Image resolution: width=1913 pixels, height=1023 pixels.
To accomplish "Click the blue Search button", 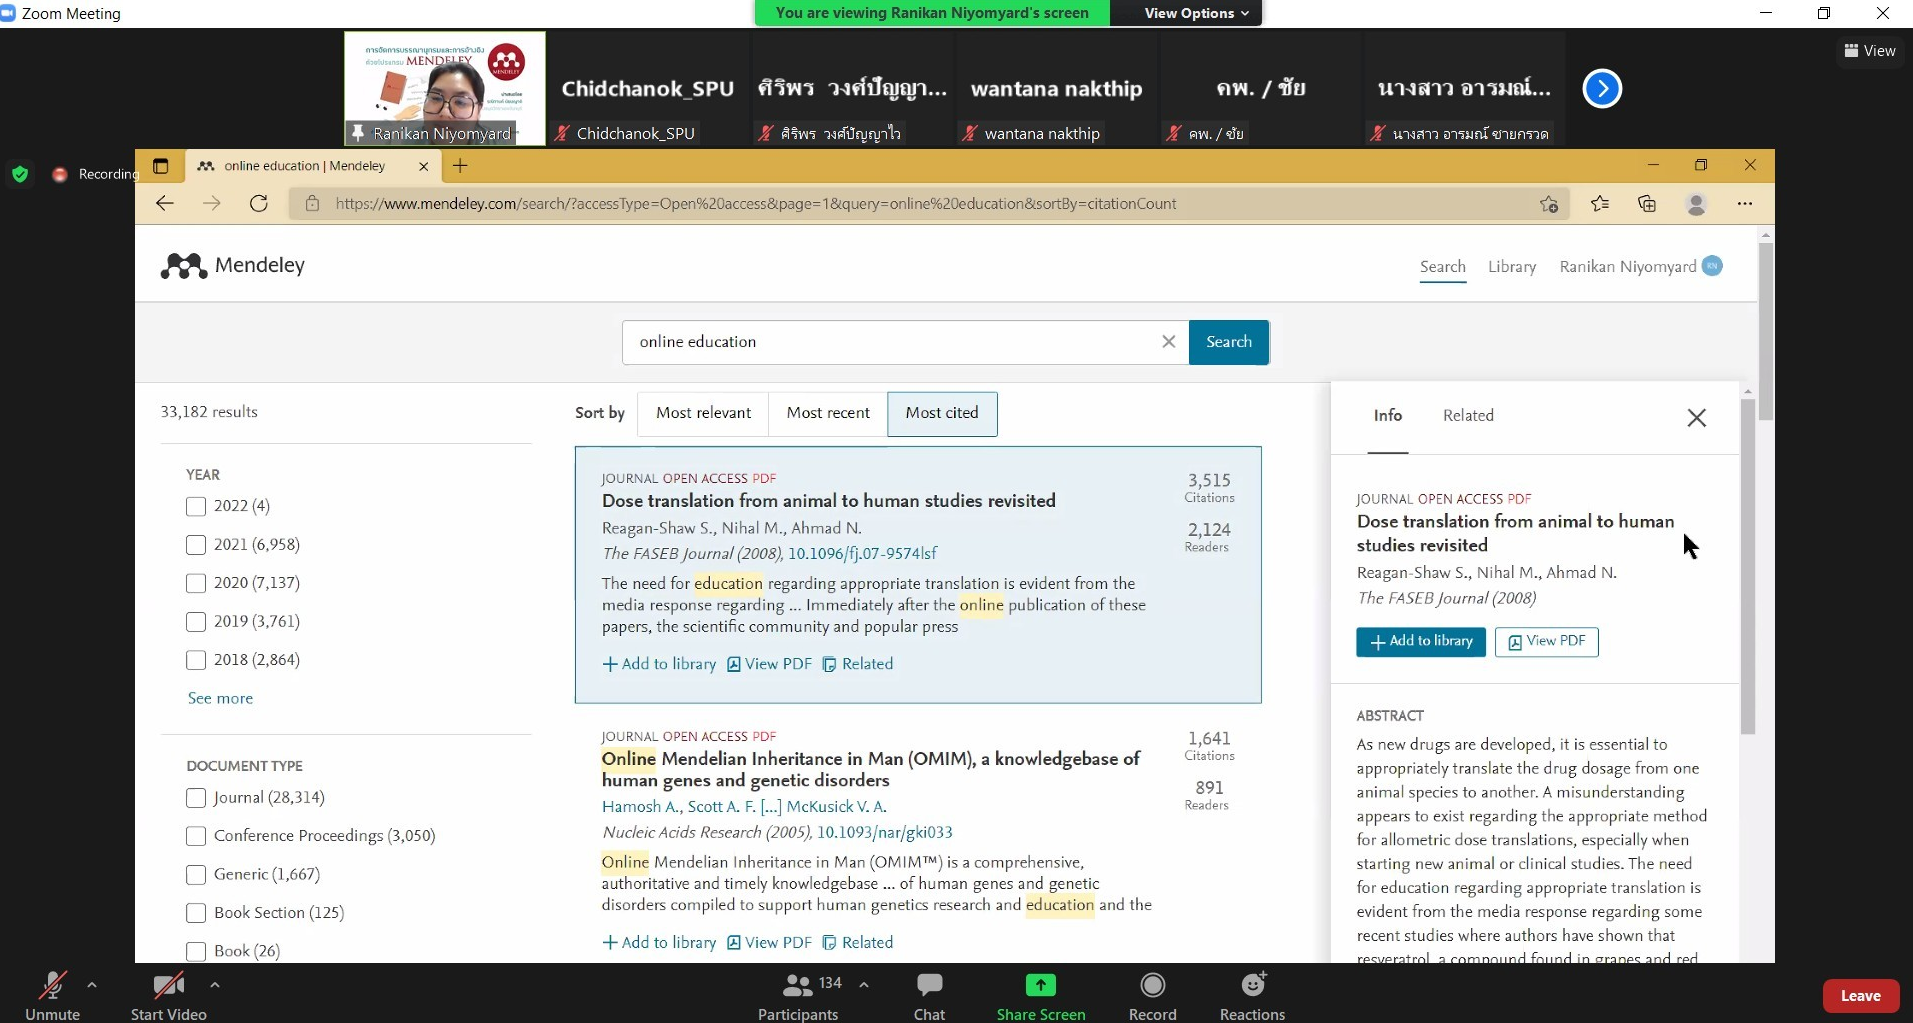I will 1229,342.
